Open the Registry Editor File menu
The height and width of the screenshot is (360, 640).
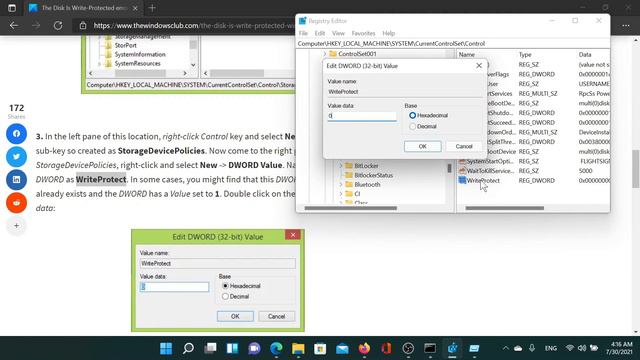coord(303,33)
